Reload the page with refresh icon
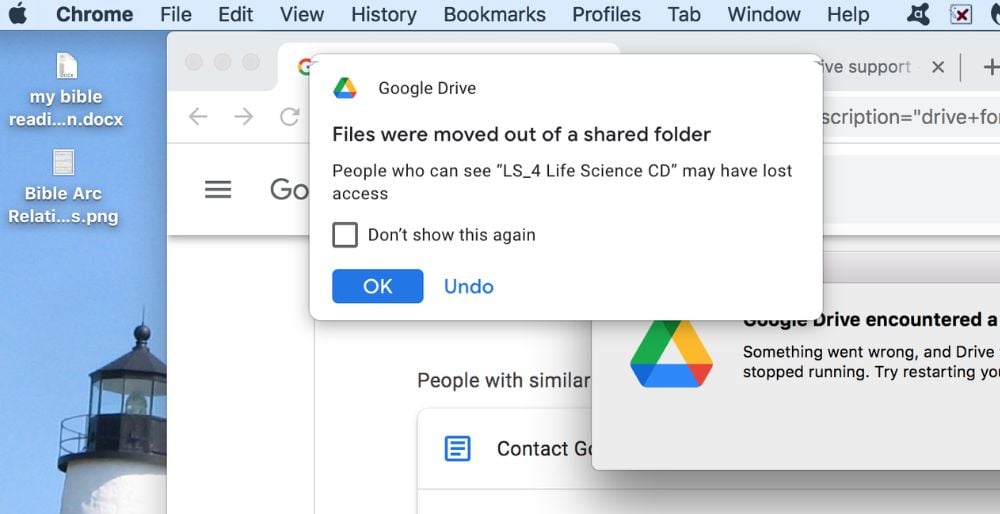 289,117
